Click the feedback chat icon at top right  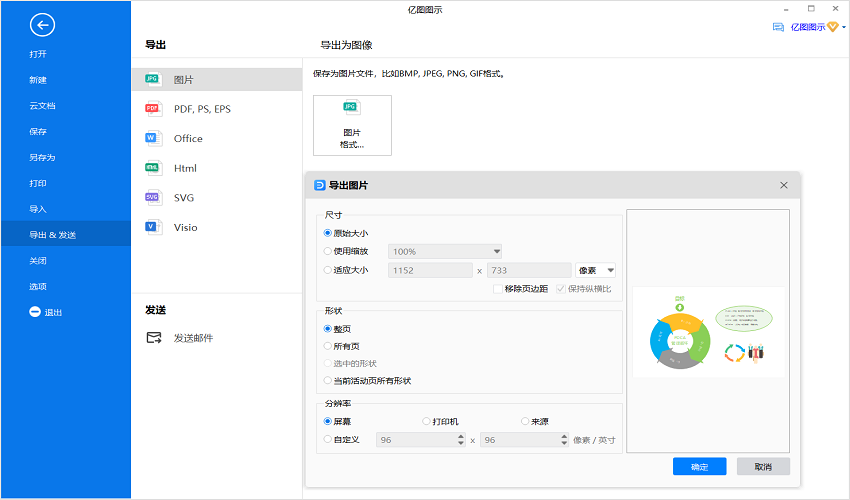(778, 27)
